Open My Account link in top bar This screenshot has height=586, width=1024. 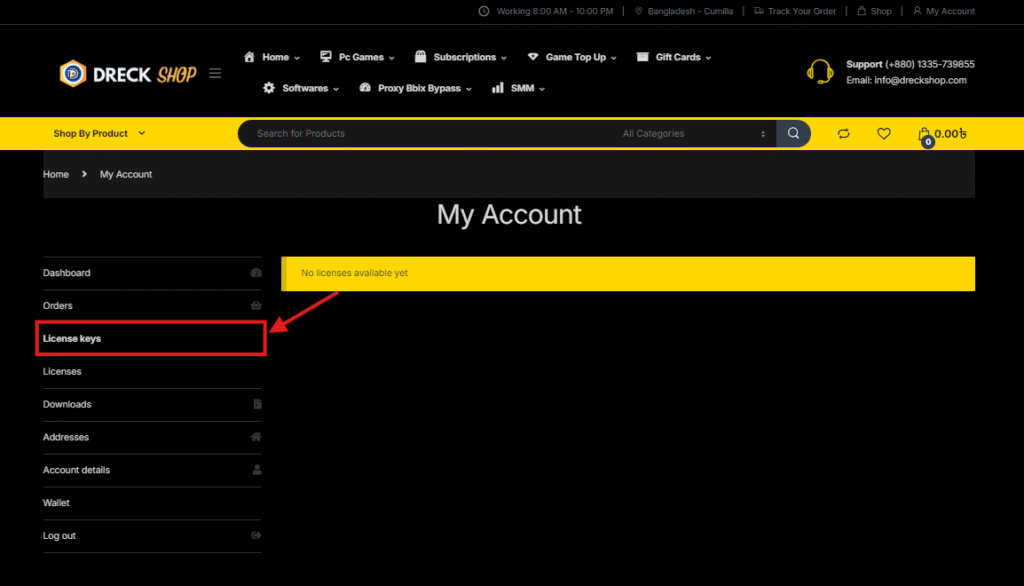pos(950,11)
